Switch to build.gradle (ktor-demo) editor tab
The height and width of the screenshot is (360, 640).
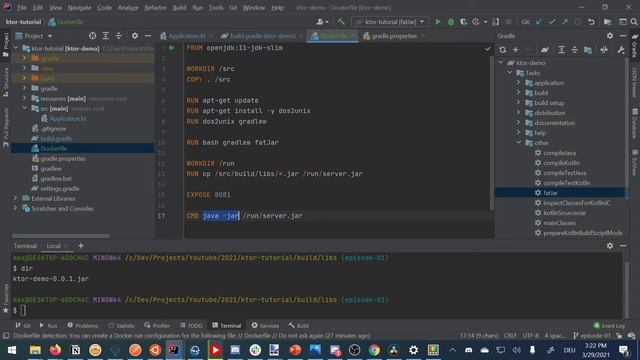(262, 36)
